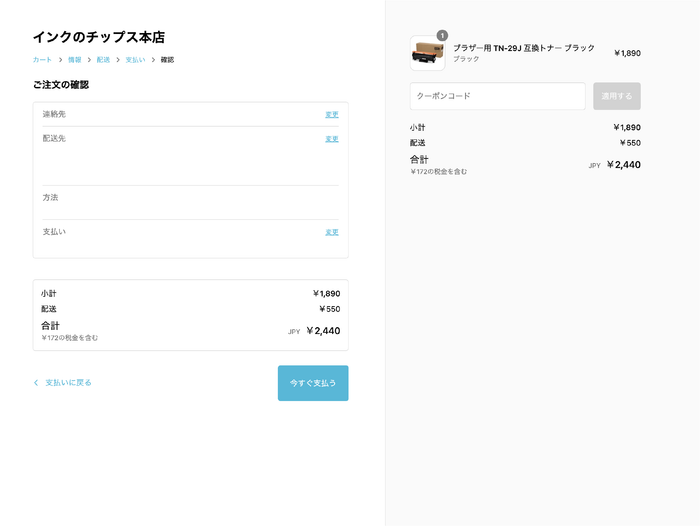Click the current 確認 breadcrumb step
700x526 pixels.
pyautogui.click(x=167, y=60)
